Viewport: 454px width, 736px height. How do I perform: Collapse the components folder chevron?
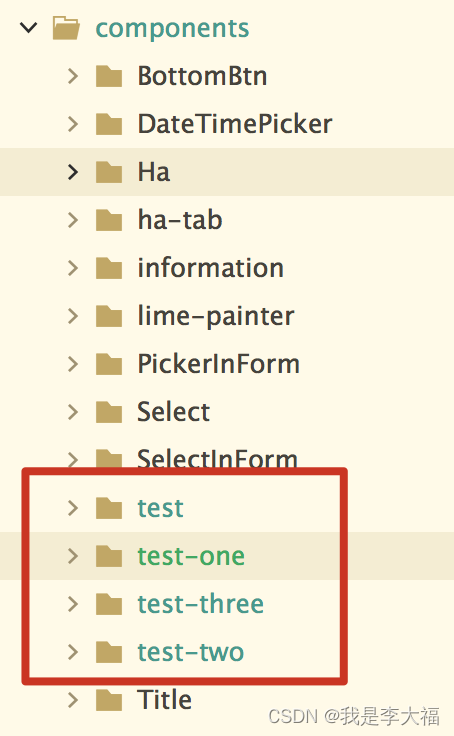point(29,28)
